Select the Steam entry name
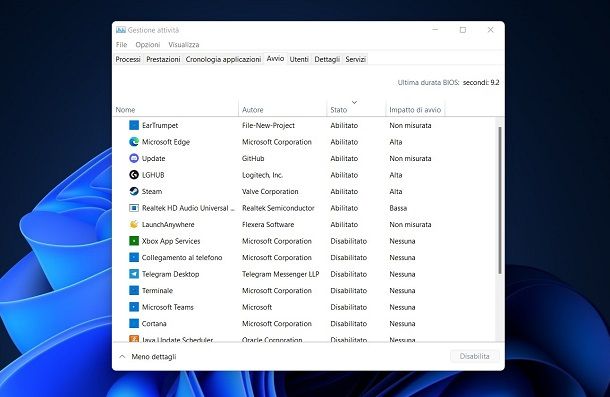 pyautogui.click(x=152, y=191)
